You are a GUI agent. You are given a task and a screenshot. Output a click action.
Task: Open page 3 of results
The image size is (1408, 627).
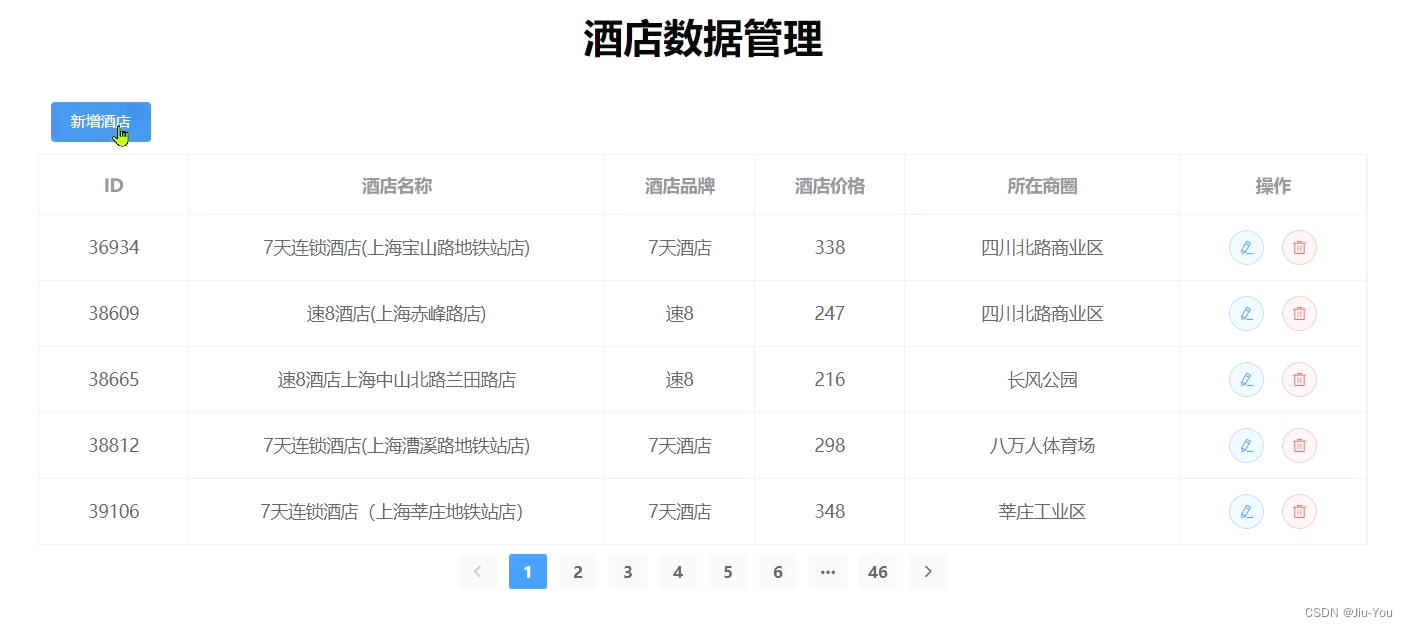pos(627,571)
